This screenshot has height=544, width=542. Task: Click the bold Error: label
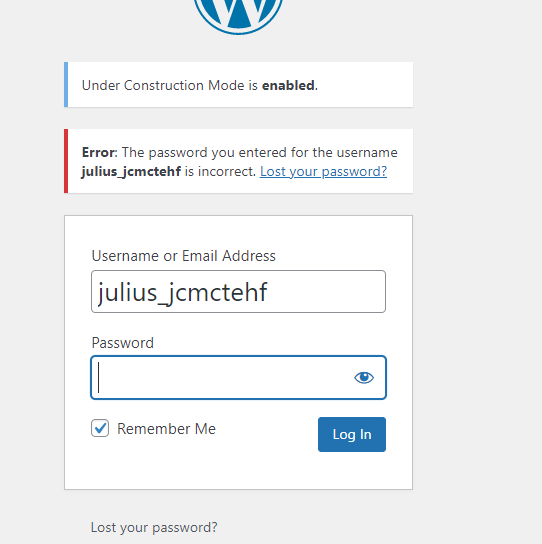pyautogui.click(x=100, y=152)
